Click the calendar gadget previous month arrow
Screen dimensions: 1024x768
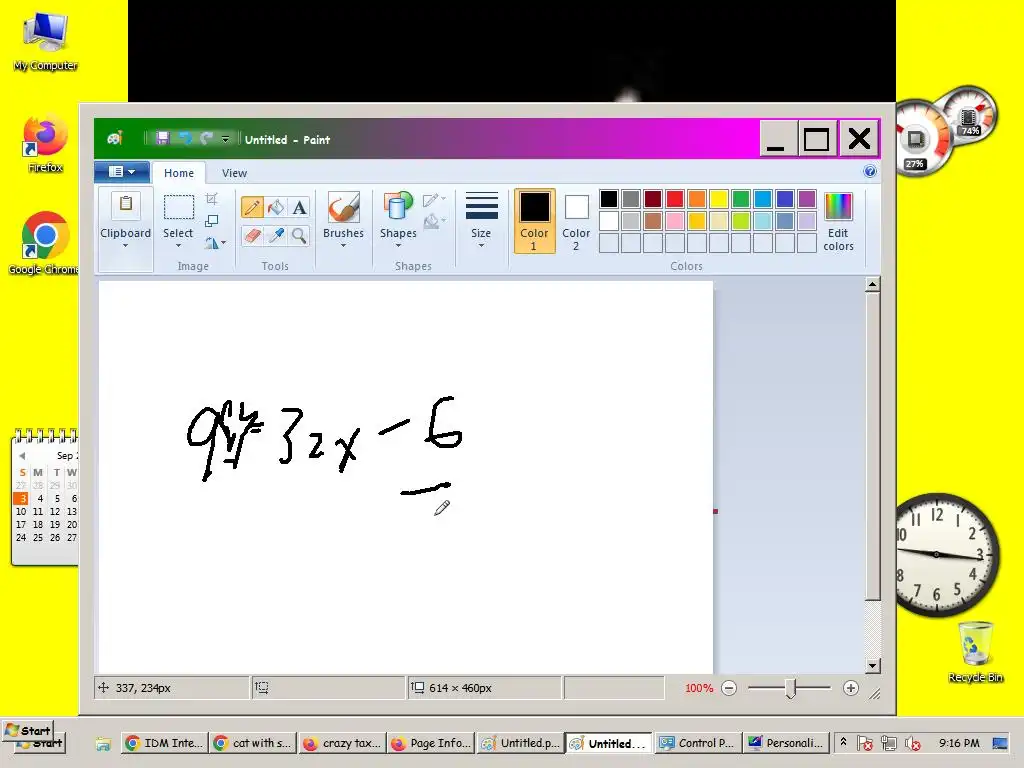click(22, 456)
